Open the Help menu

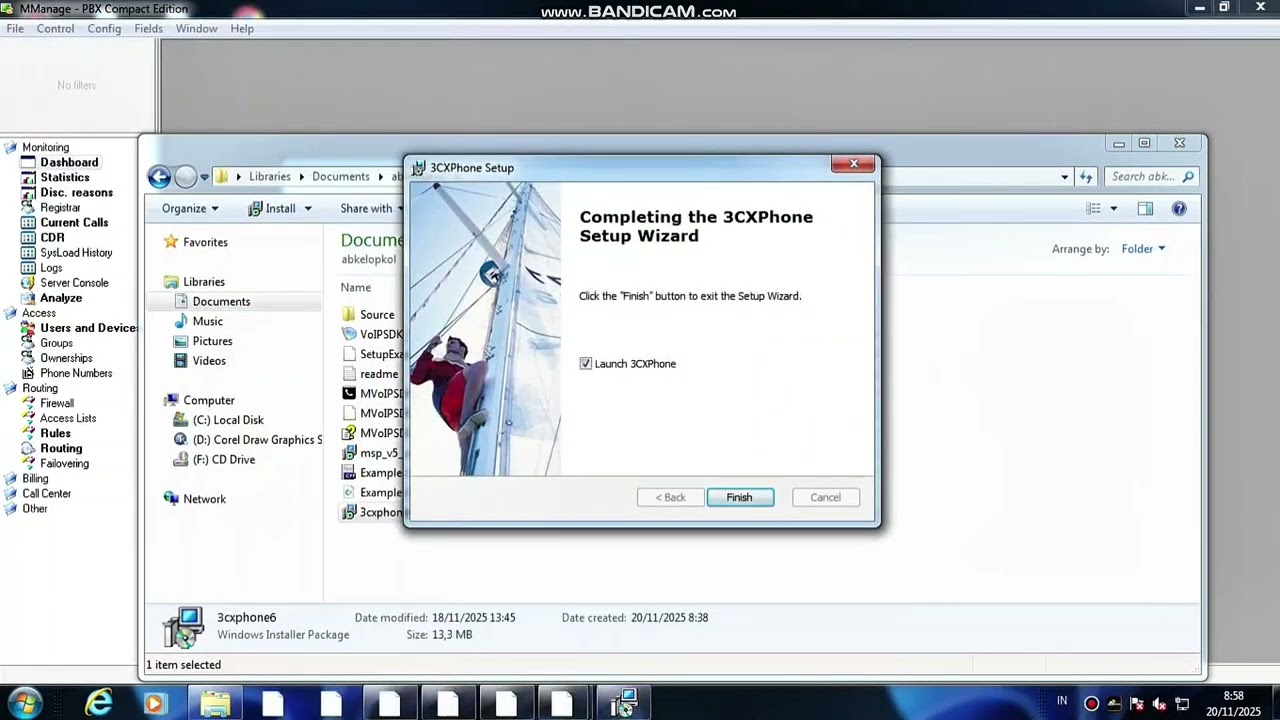pyautogui.click(x=242, y=28)
